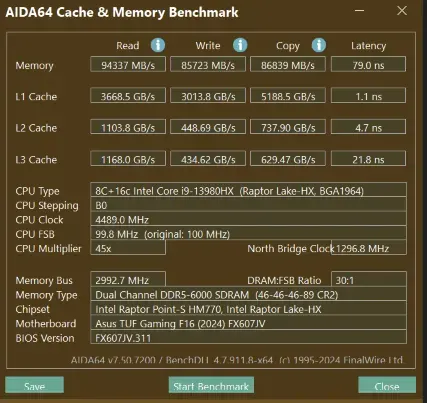Minimize the AIDA64 benchmark window
427x403 pixels.
click(x=359, y=11)
